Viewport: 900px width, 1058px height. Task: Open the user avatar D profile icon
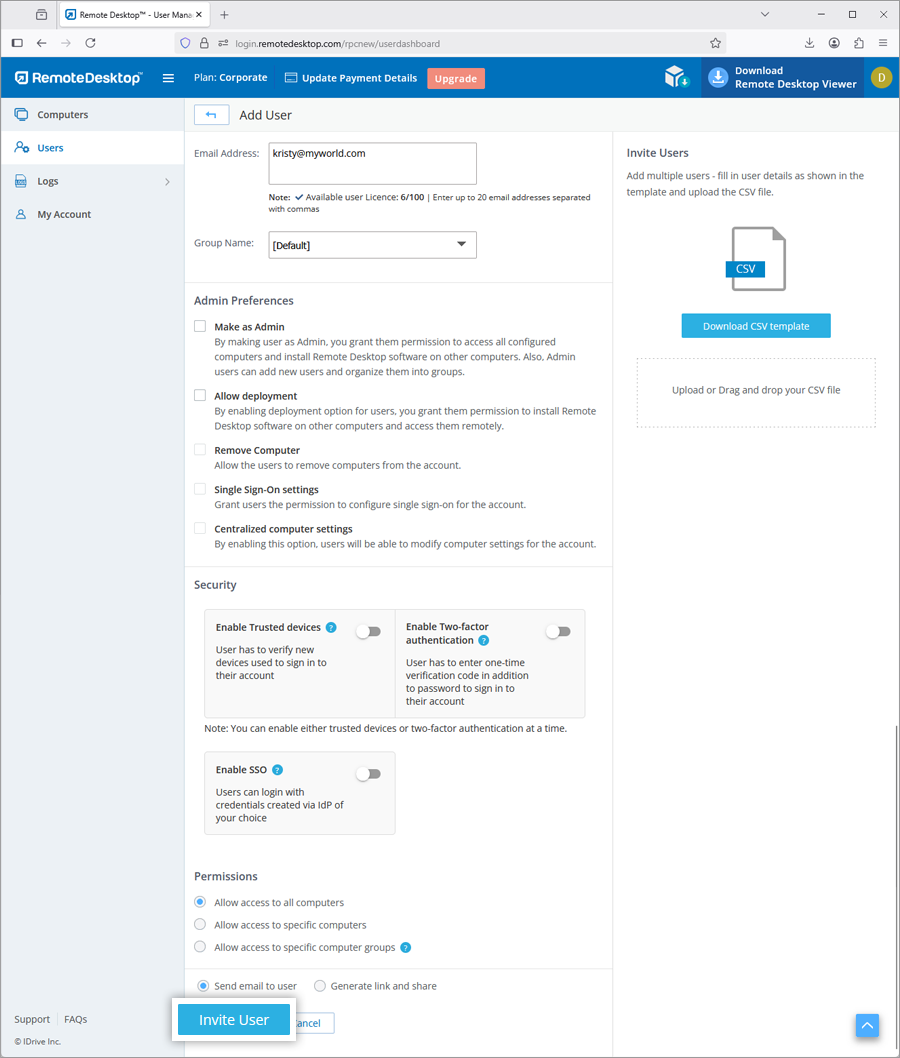(880, 78)
